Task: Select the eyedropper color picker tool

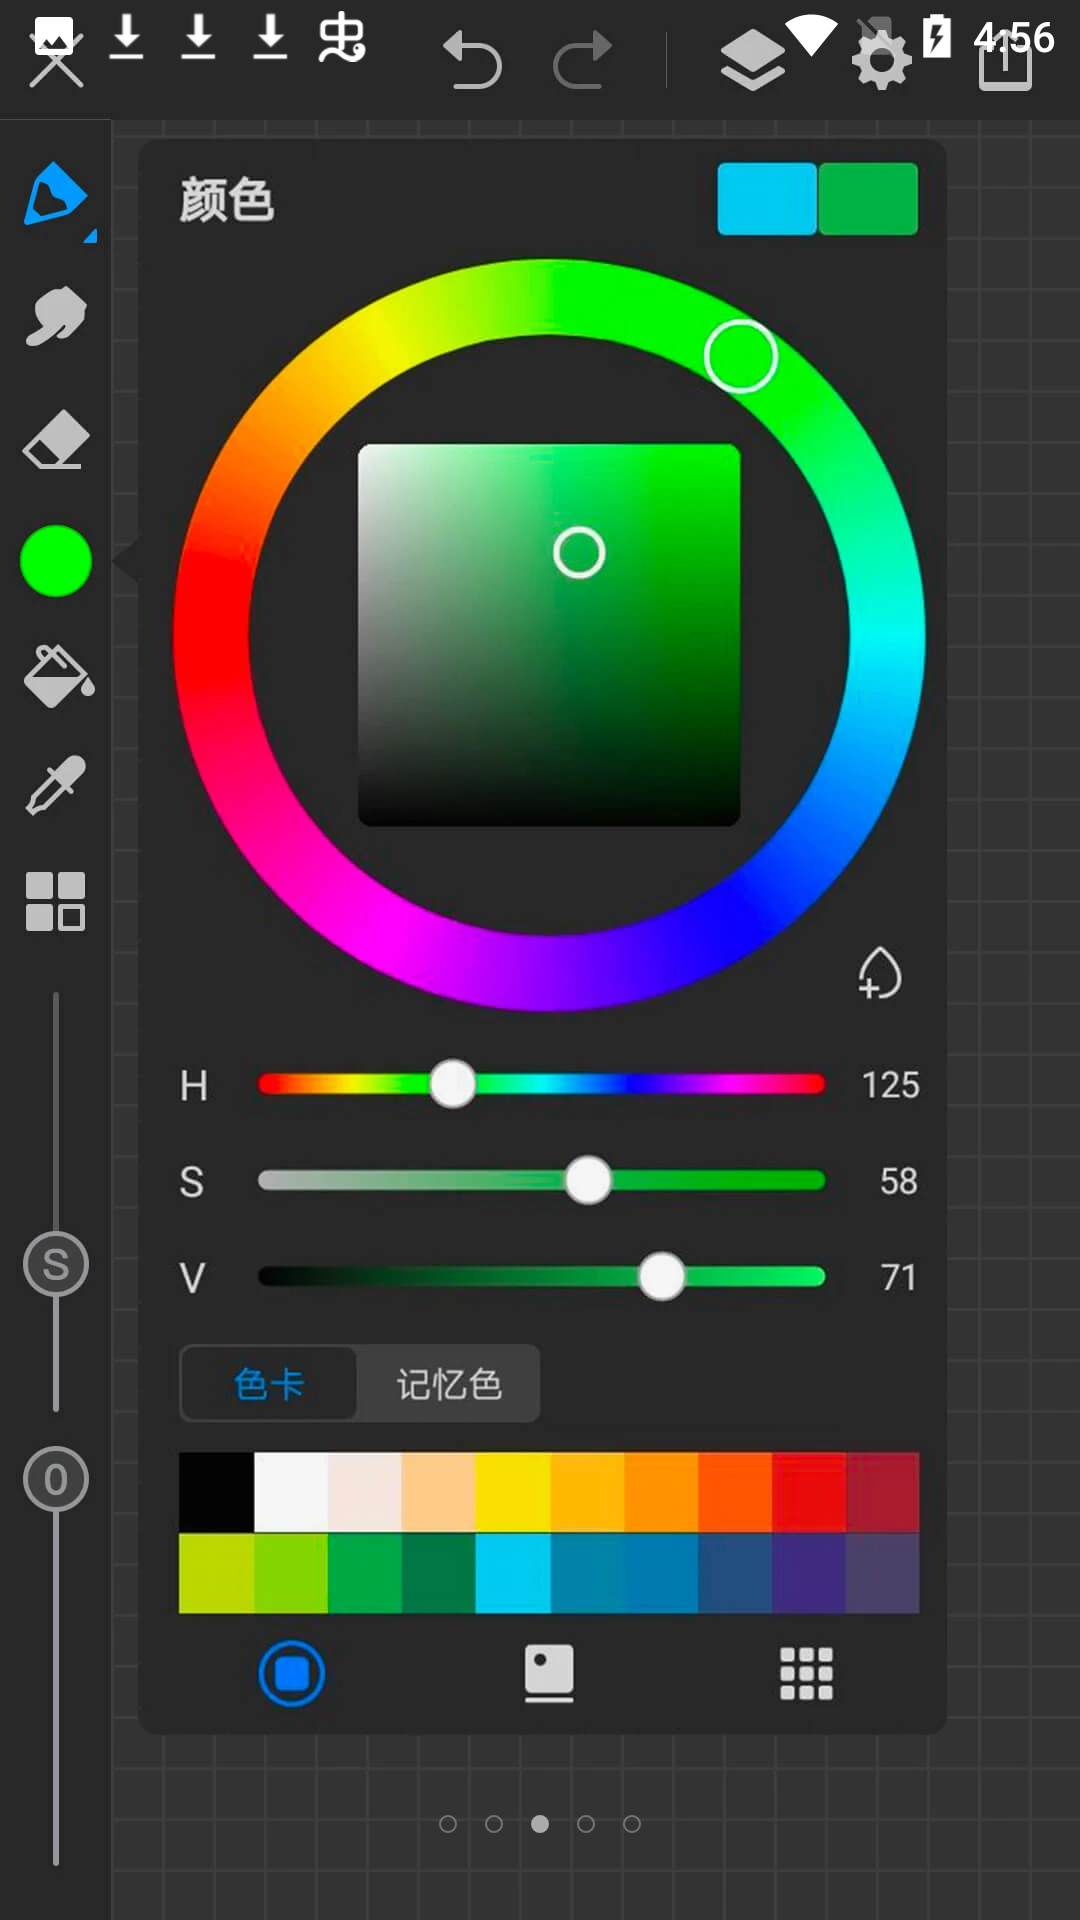Action: click(x=56, y=786)
